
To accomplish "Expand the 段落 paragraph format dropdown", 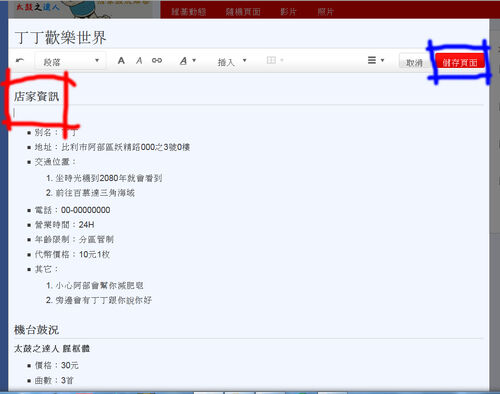I will [70, 61].
